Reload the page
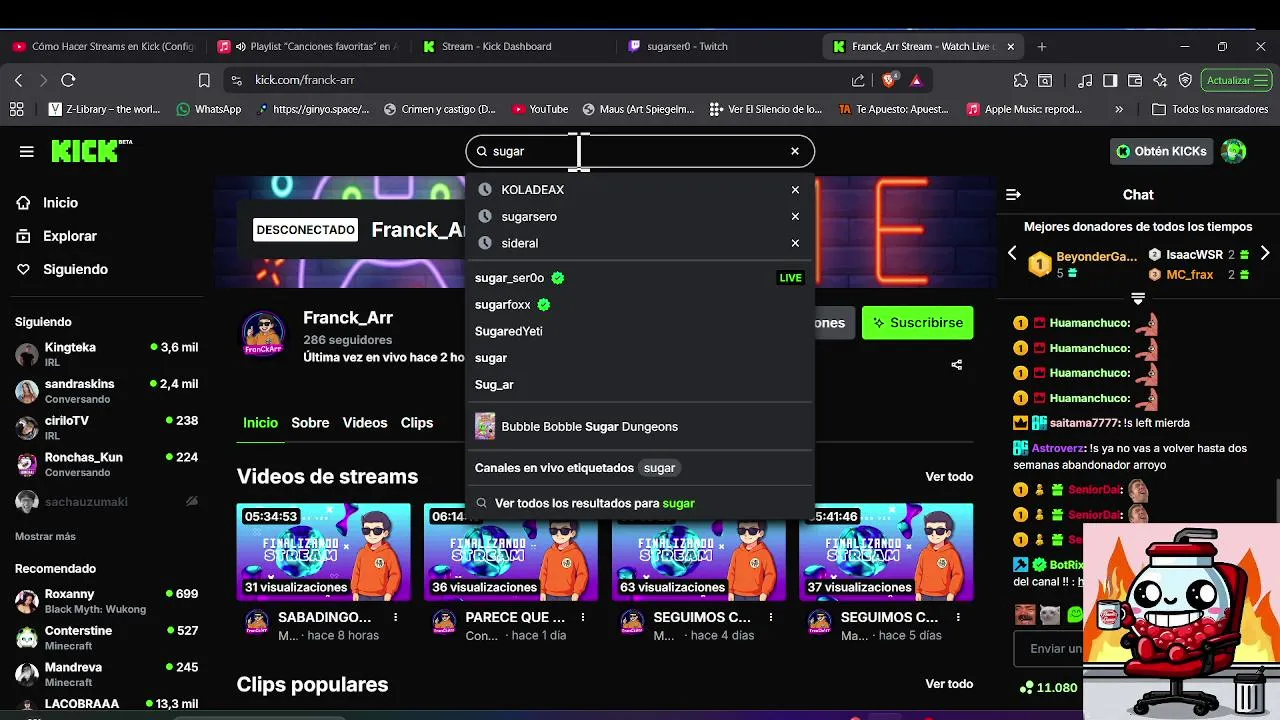This screenshot has height=720, width=1280. 68,80
